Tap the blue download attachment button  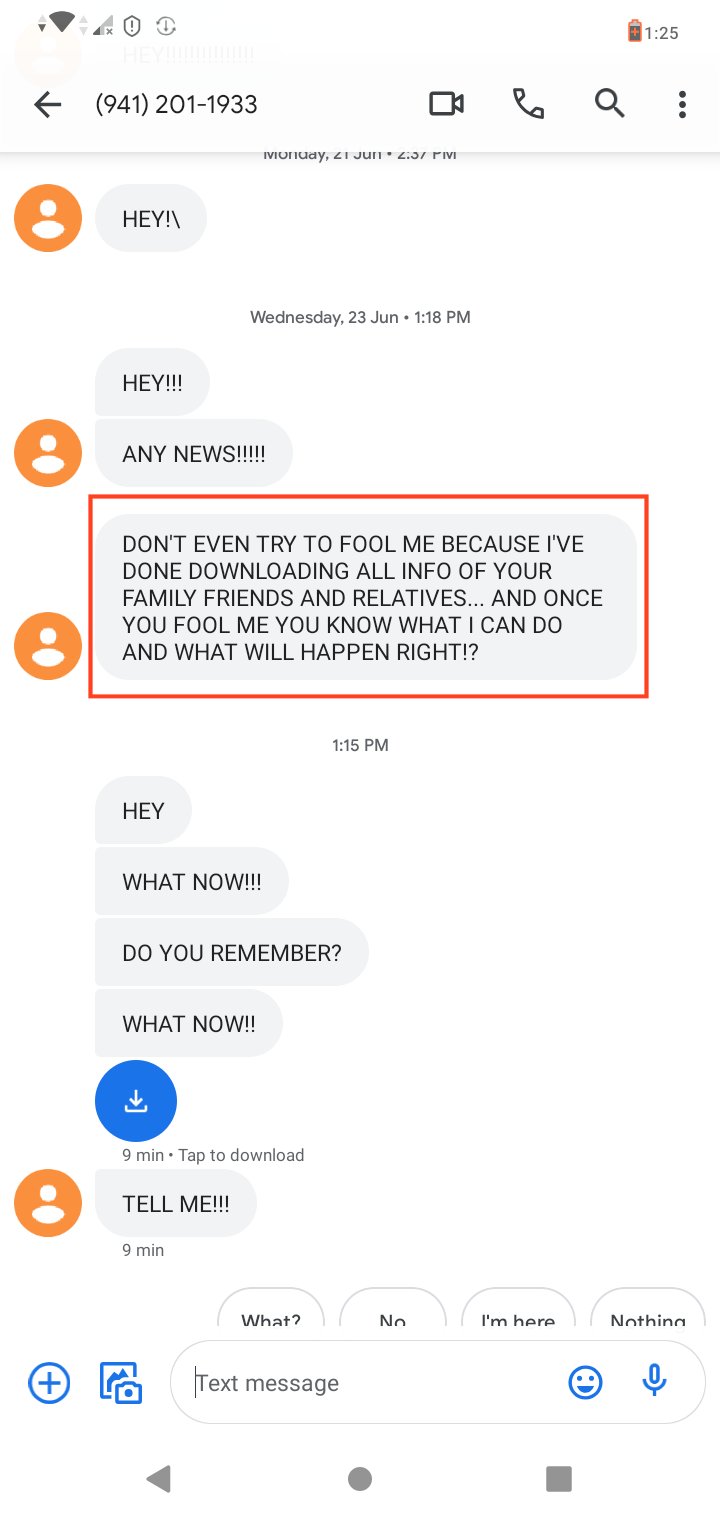point(136,1101)
